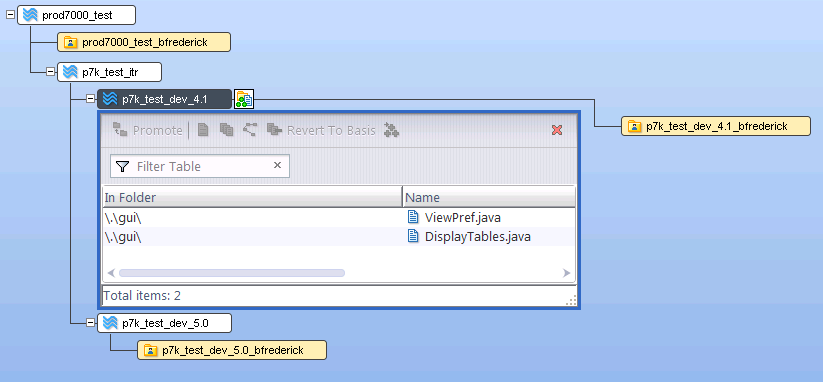823x382 pixels.
Task: Select the DisplayTables.java file name
Action: coord(478,237)
